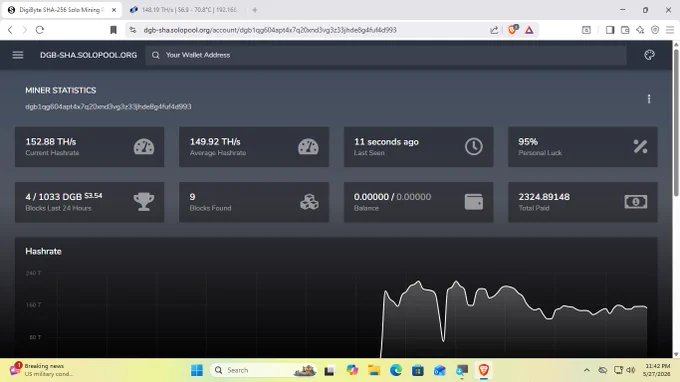Click the miner wallet address under Miner Statistics
680x382 pixels.
(108, 107)
